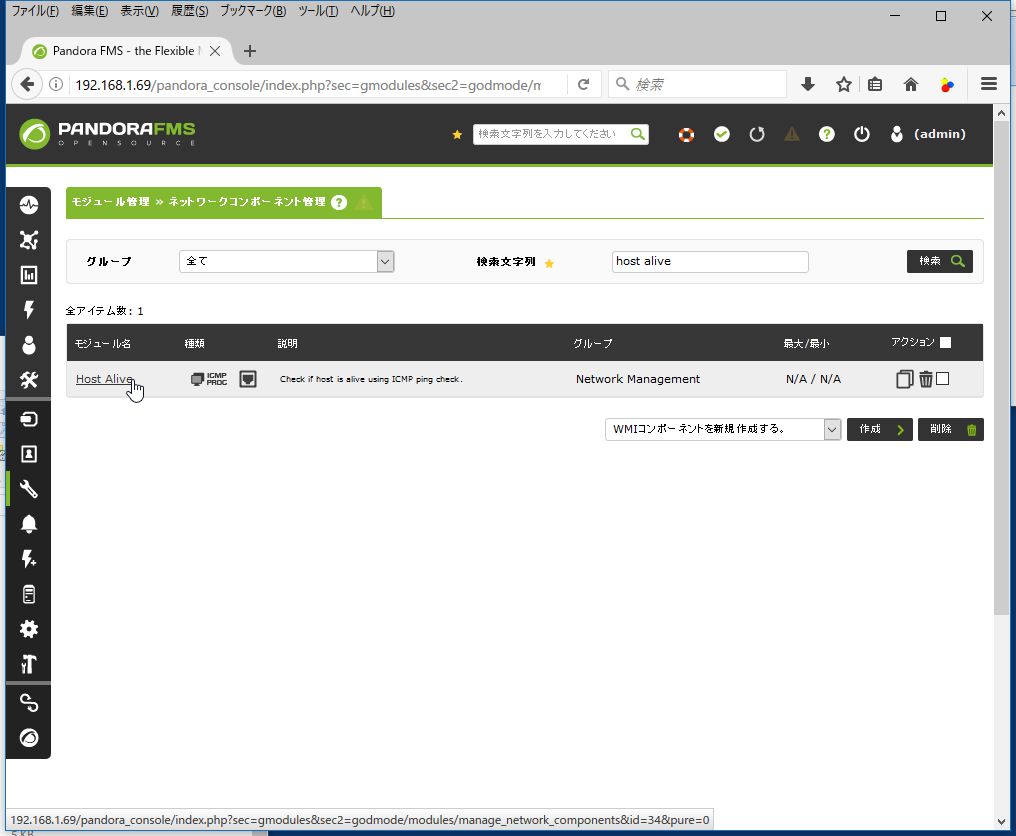Open the Topology maps sidebar icon
This screenshot has height=836, width=1016.
click(x=29, y=240)
